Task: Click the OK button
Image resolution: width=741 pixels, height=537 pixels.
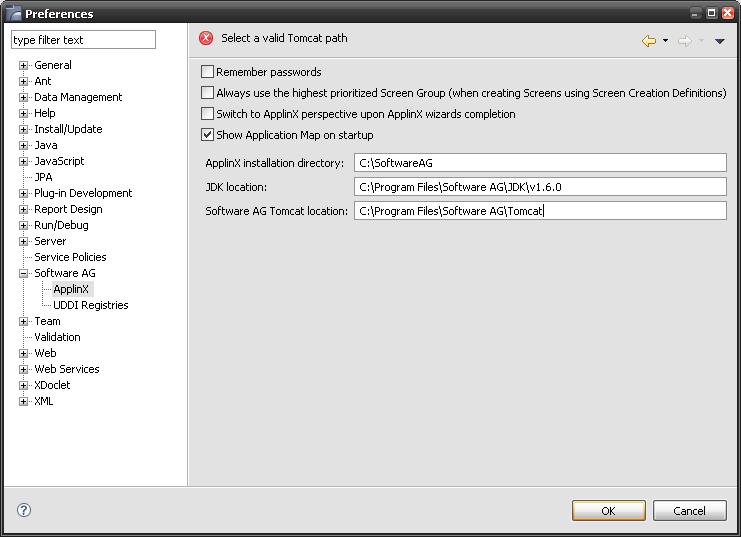Action: coord(609,511)
